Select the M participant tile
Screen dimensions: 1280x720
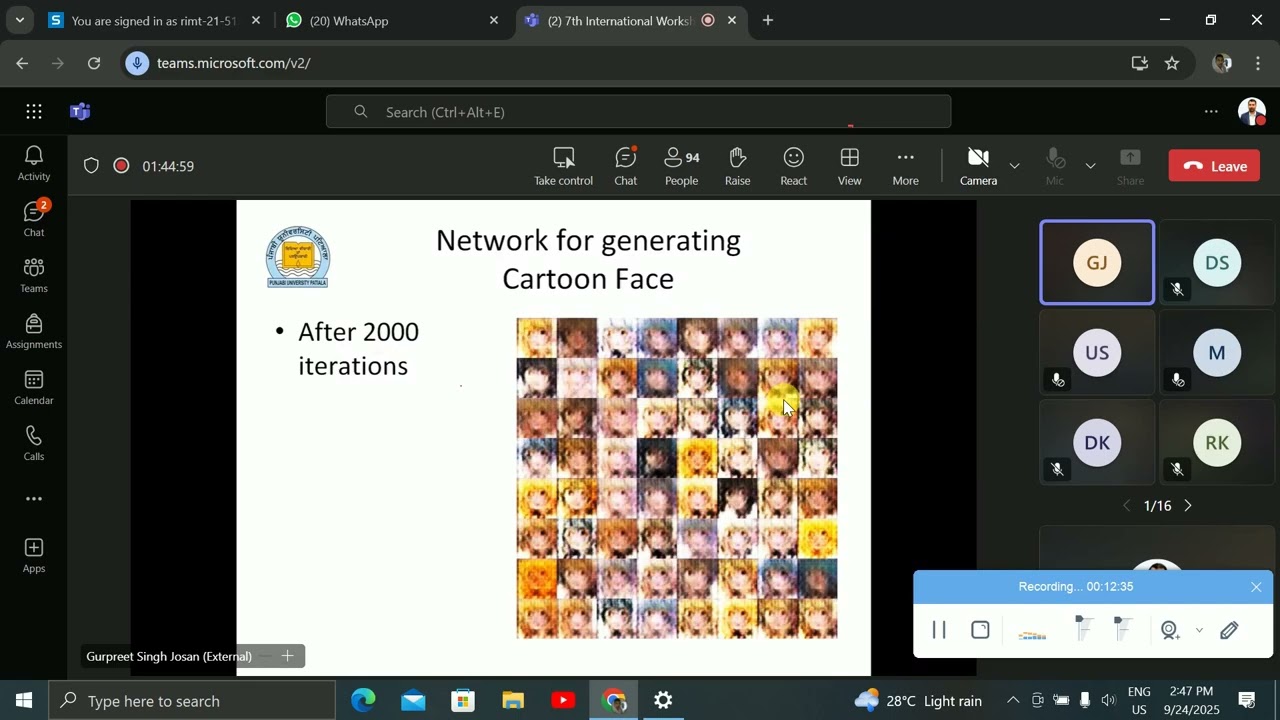pyautogui.click(x=1217, y=352)
